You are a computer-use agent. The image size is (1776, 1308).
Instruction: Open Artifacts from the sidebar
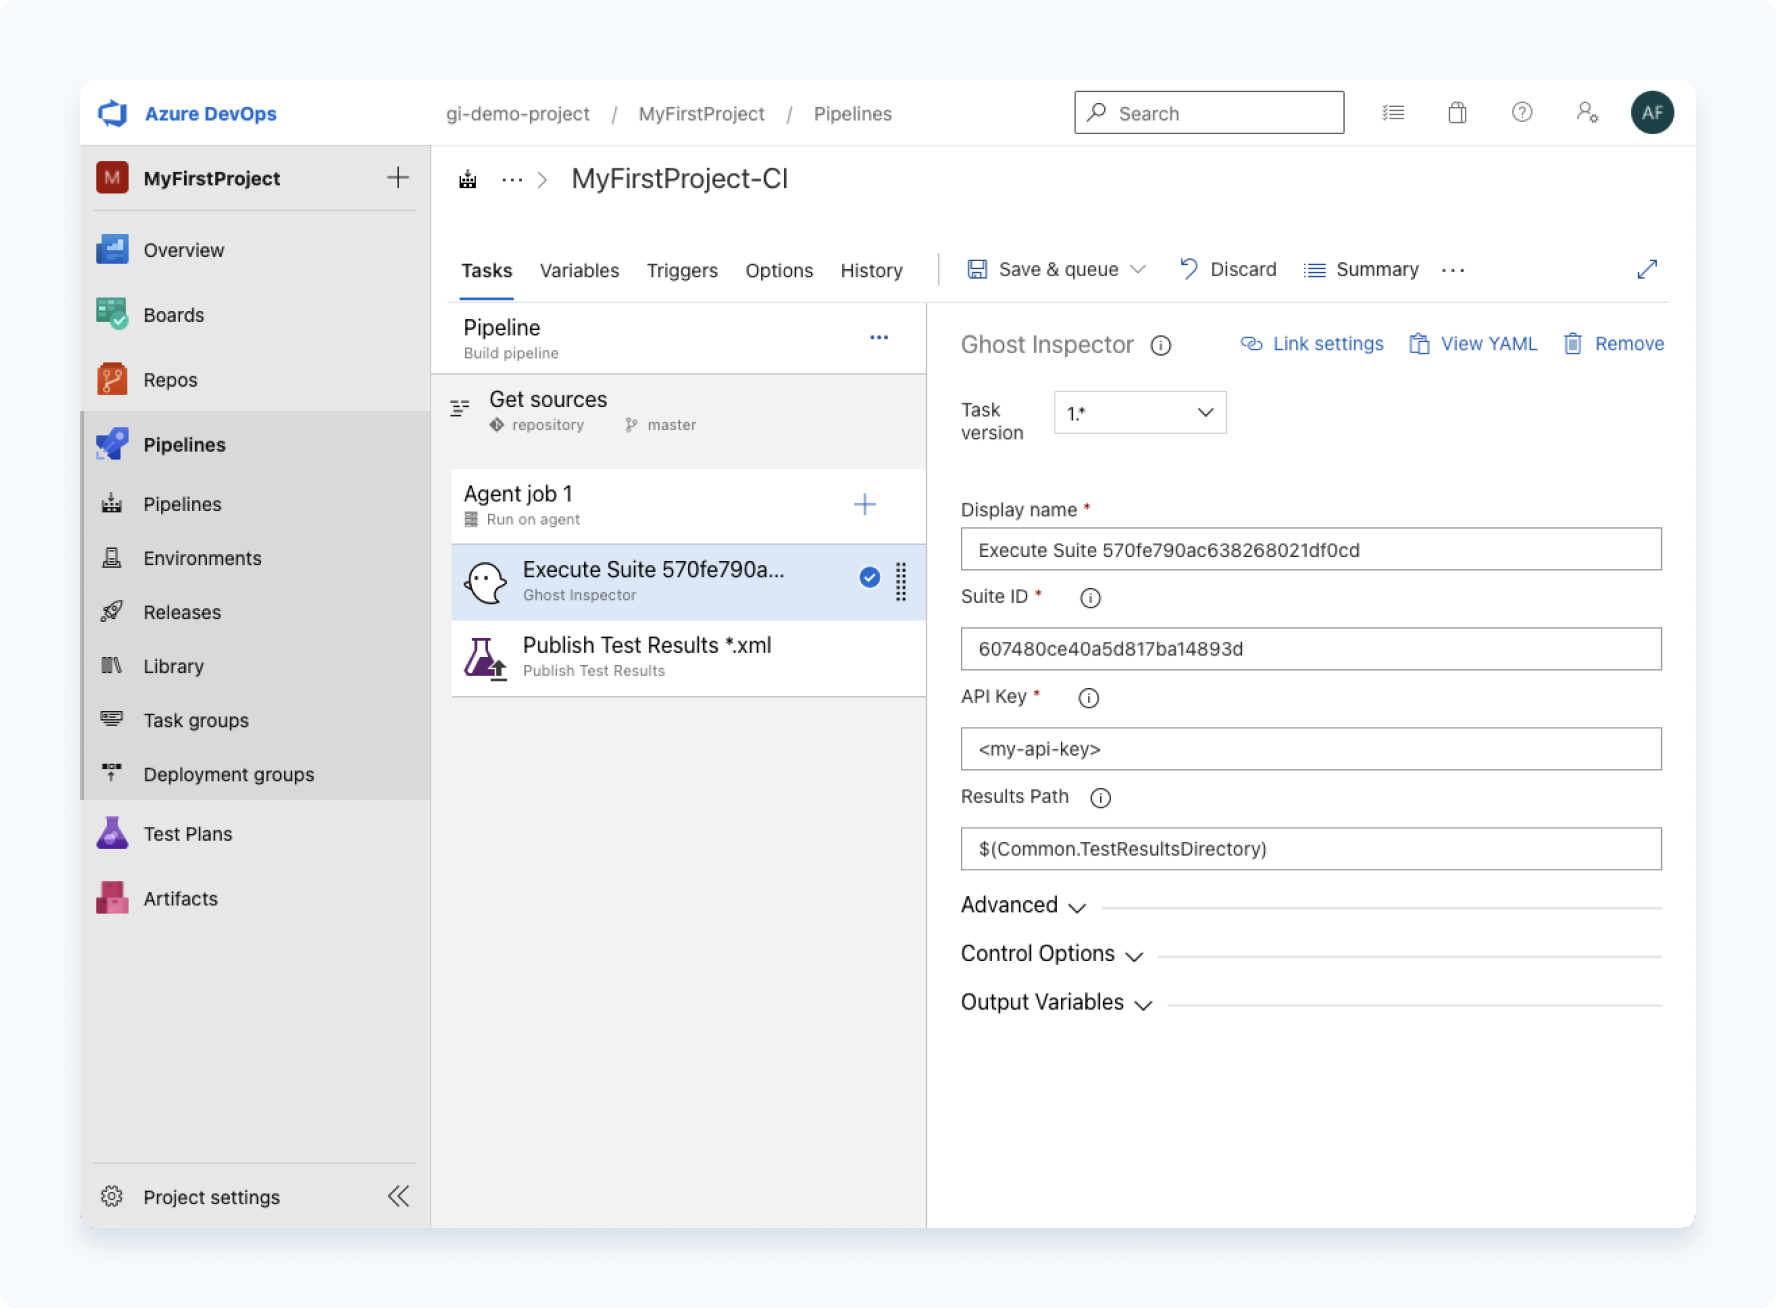click(x=180, y=898)
